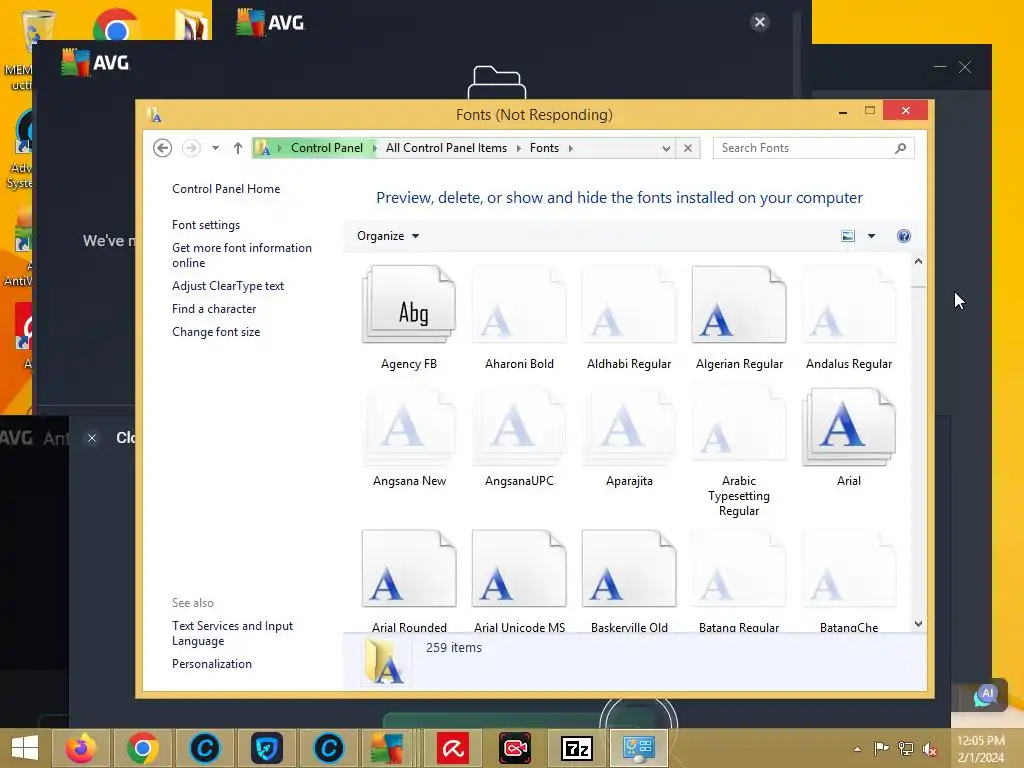1024x768 pixels.
Task: Open the taskbar clock showing 12:05 PM
Action: pyautogui.click(x=981, y=749)
